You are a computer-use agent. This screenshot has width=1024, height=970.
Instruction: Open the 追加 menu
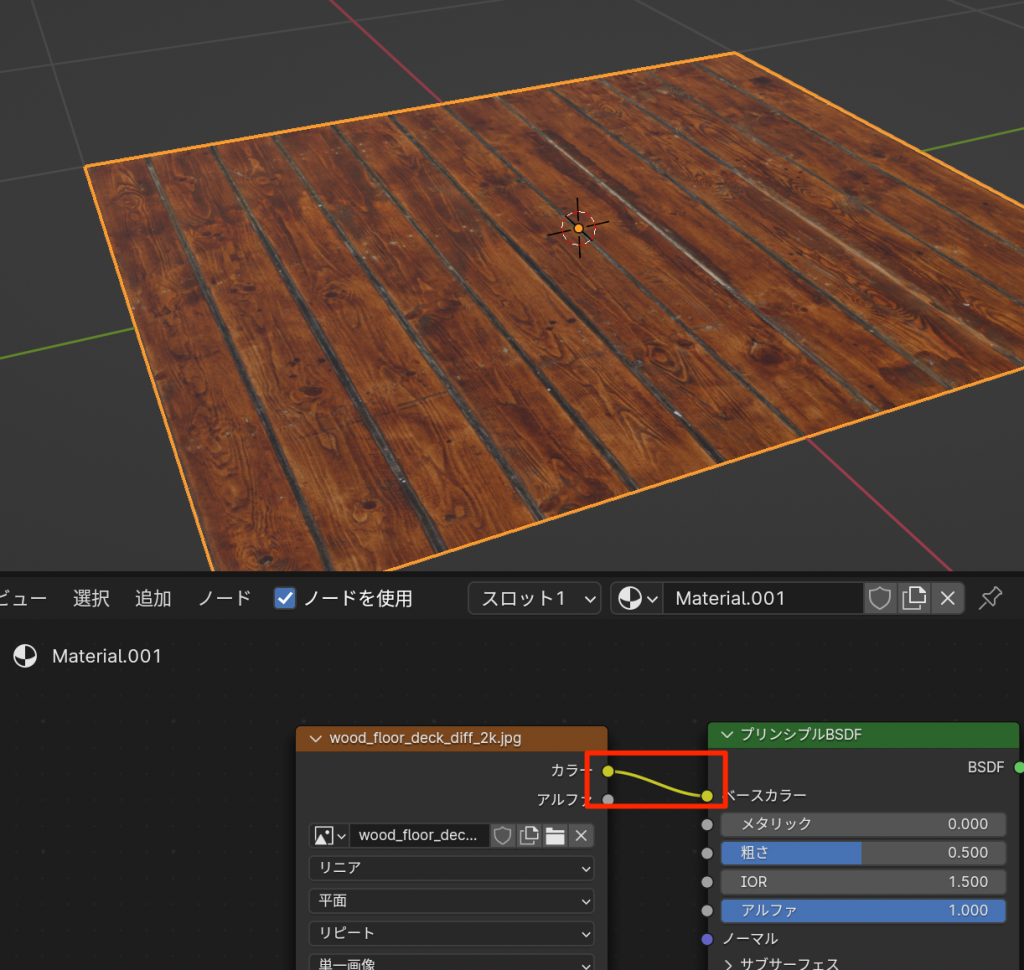point(153,598)
